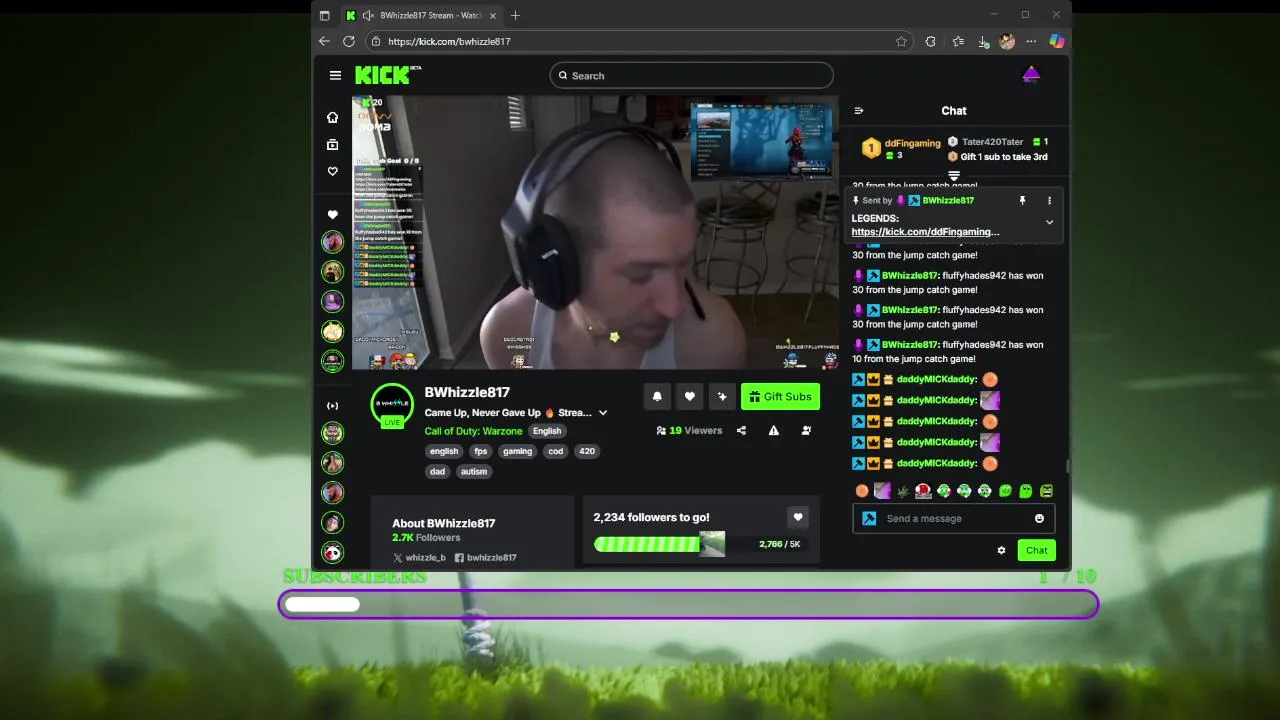Open the channel user list icon
Viewport: 1280px width, 720px height.
tap(806, 431)
